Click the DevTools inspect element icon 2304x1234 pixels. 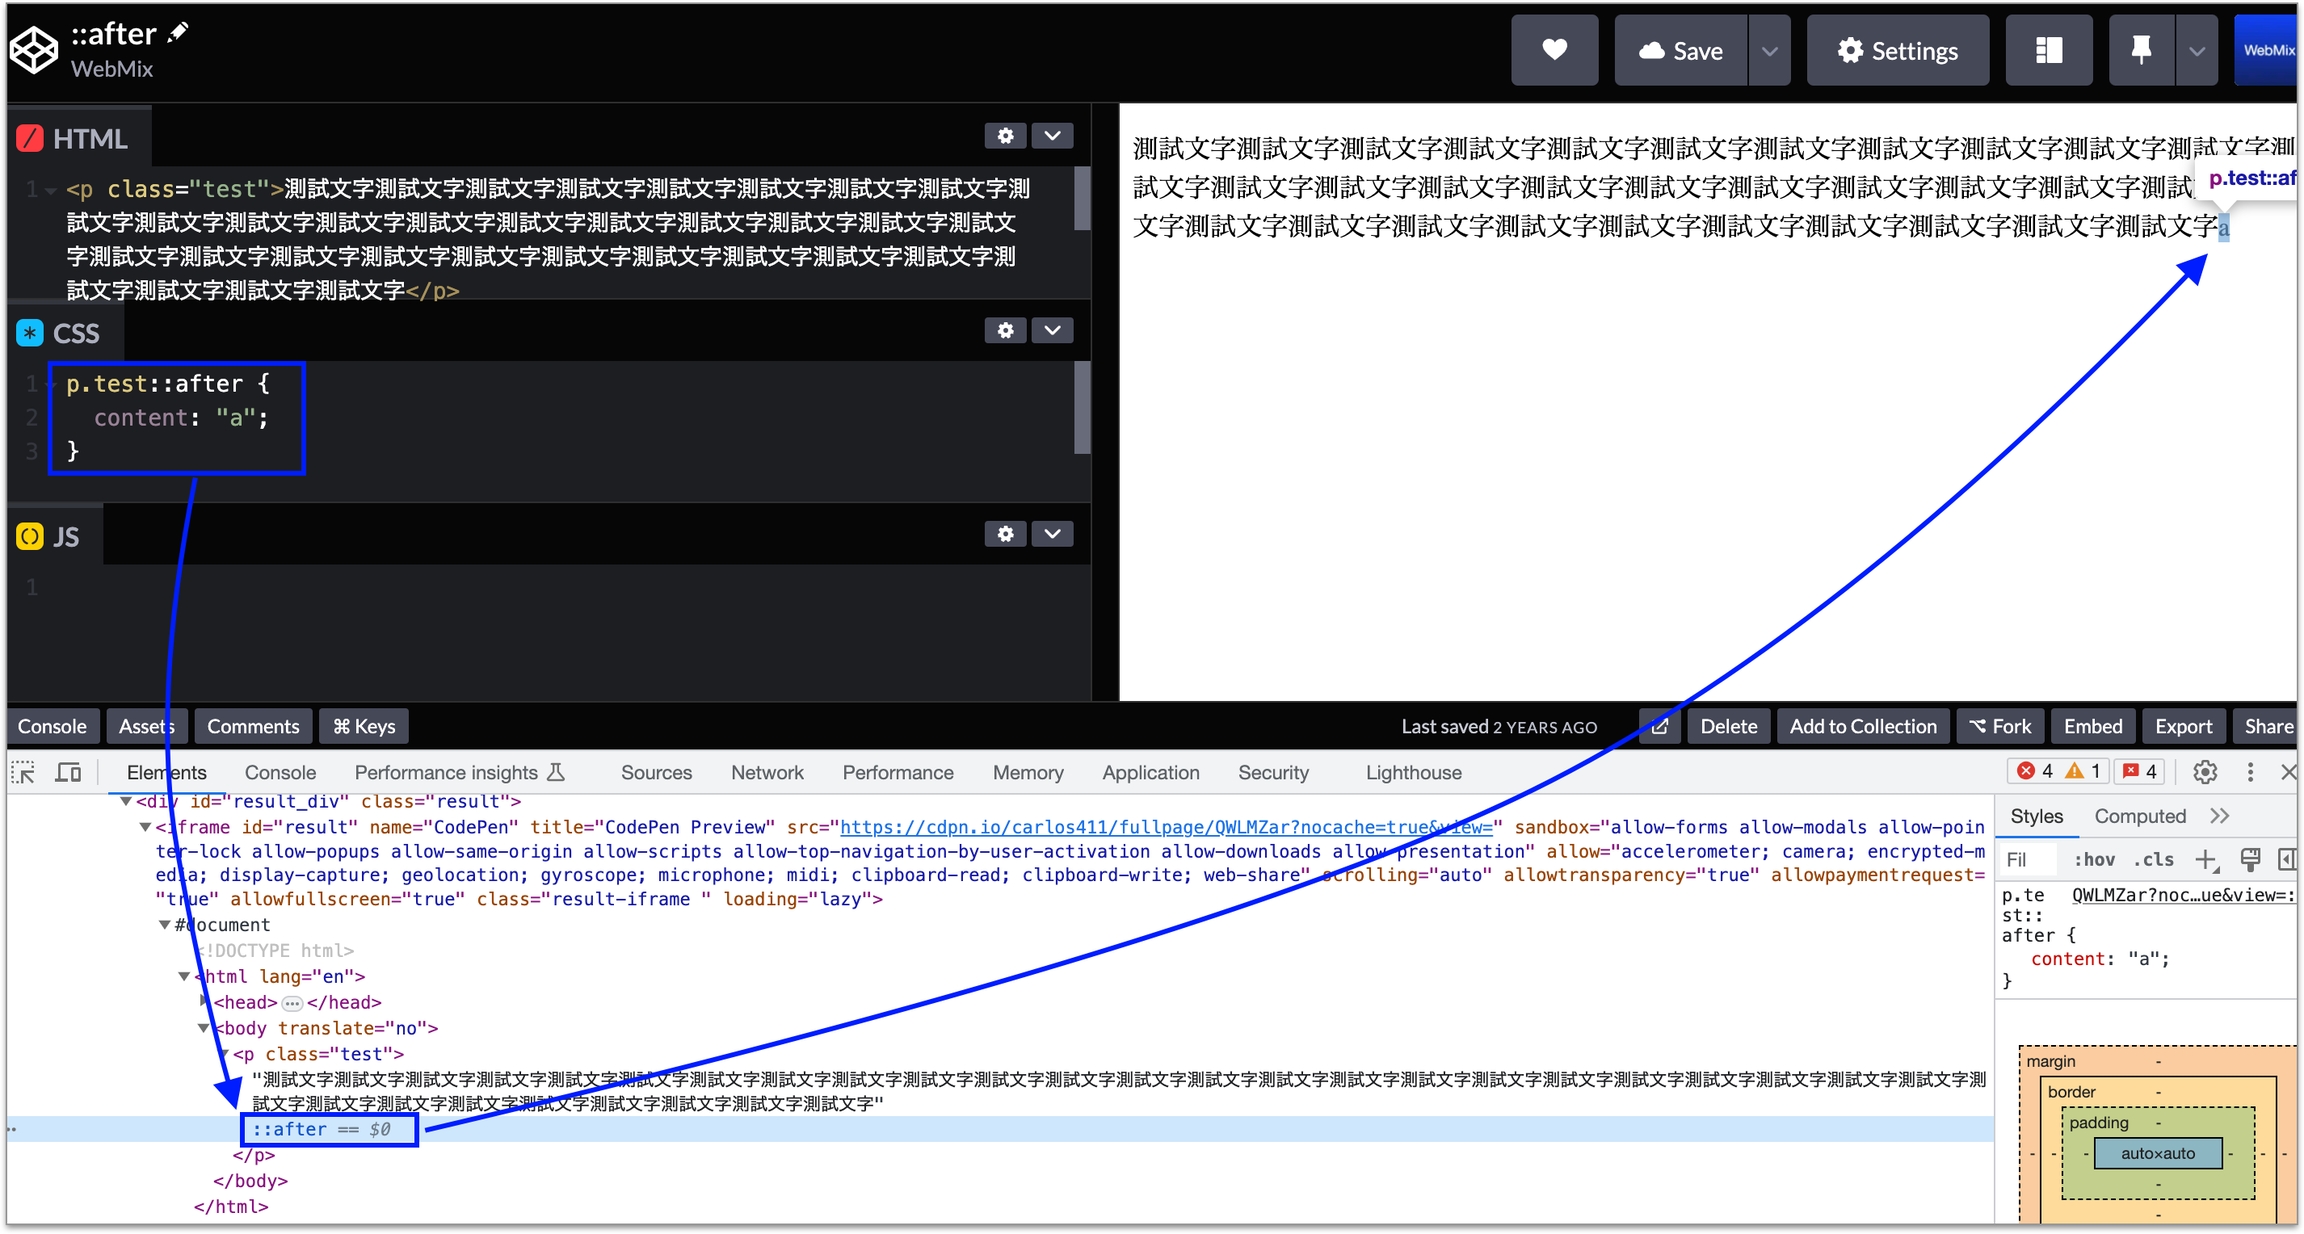23,773
